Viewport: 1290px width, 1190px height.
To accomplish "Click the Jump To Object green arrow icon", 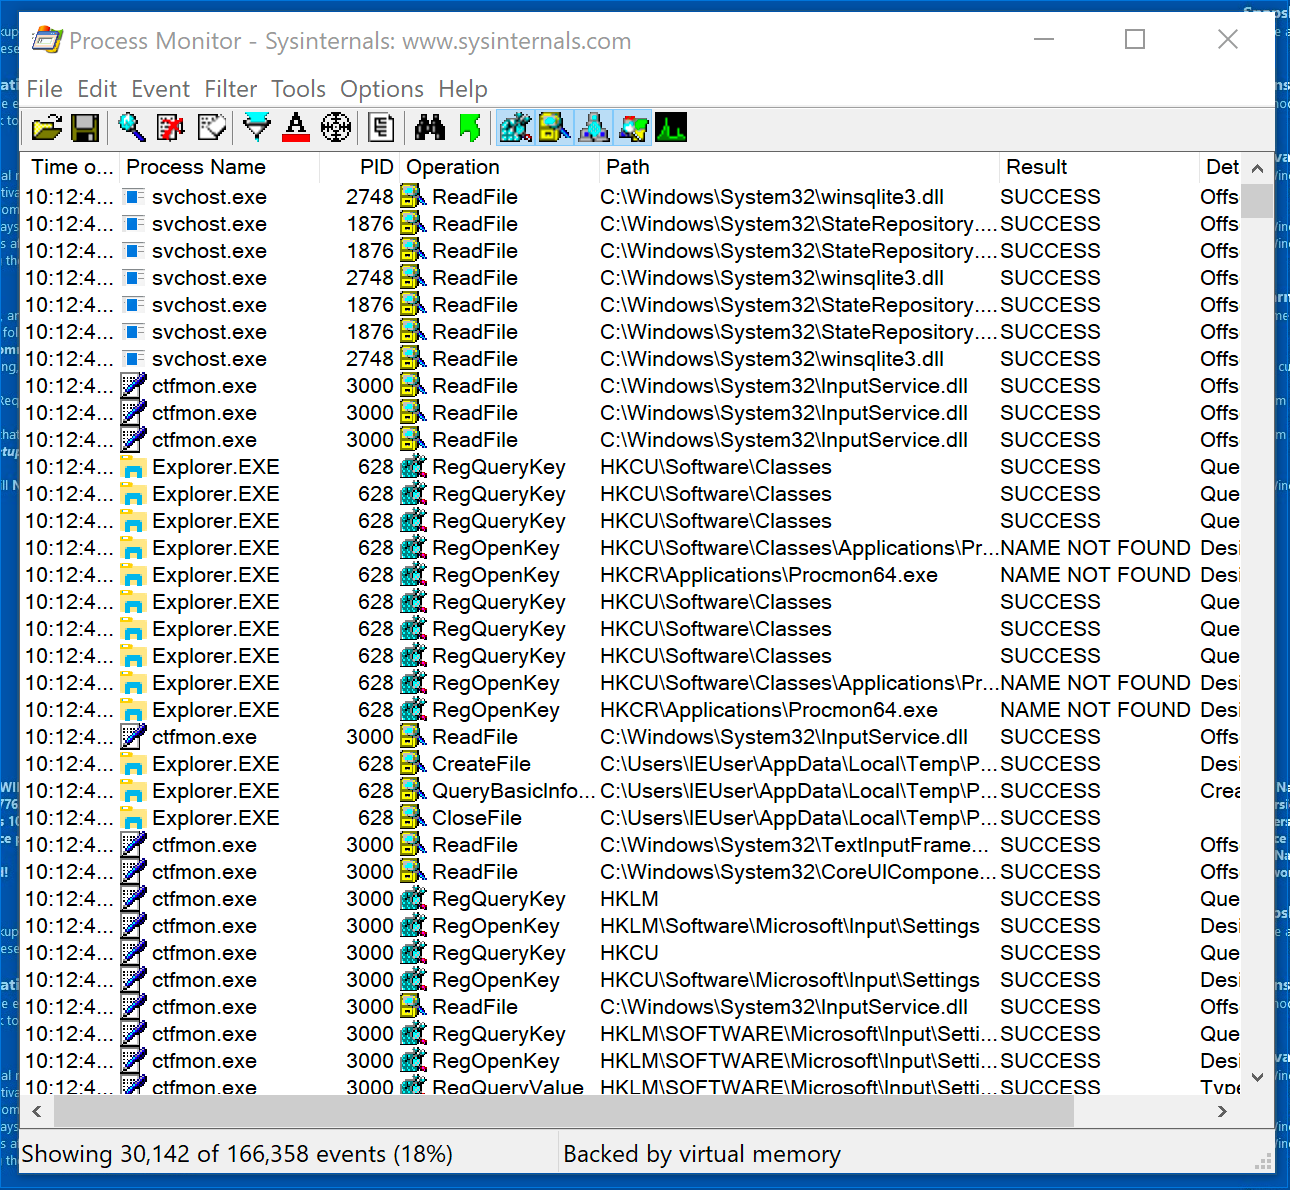I will point(470,128).
